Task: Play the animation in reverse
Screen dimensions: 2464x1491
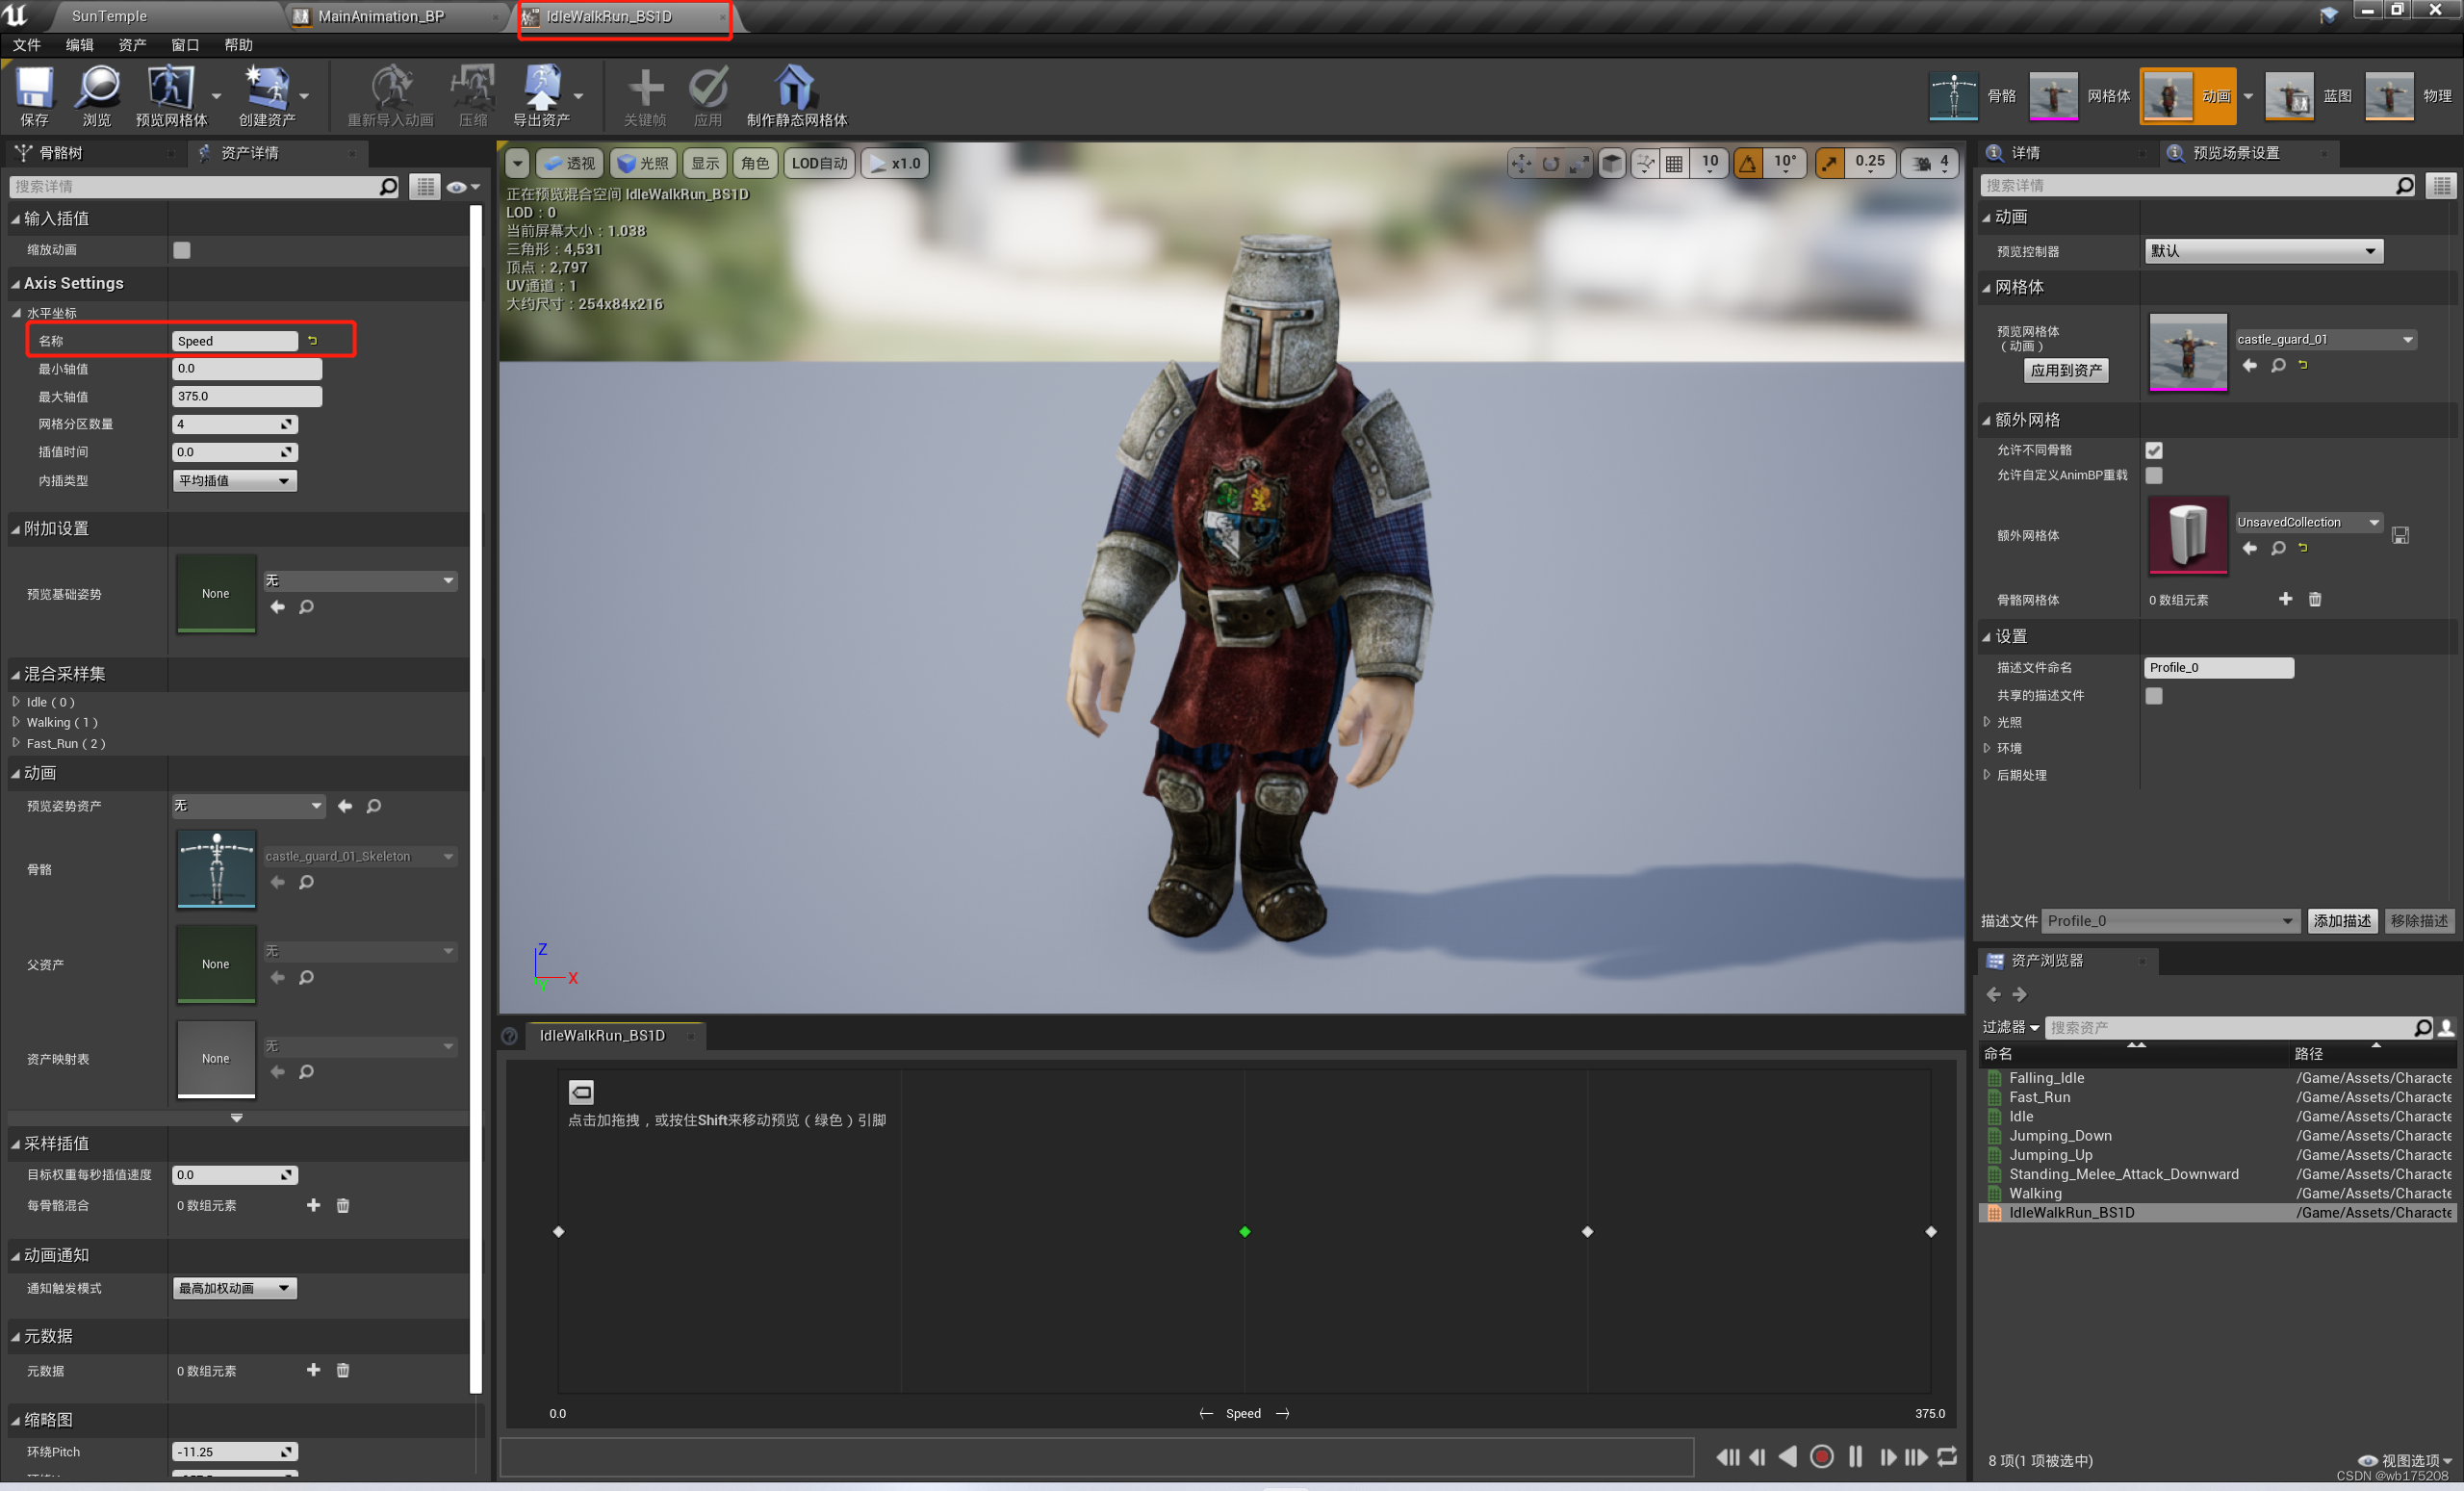Action: pyautogui.click(x=1788, y=1457)
